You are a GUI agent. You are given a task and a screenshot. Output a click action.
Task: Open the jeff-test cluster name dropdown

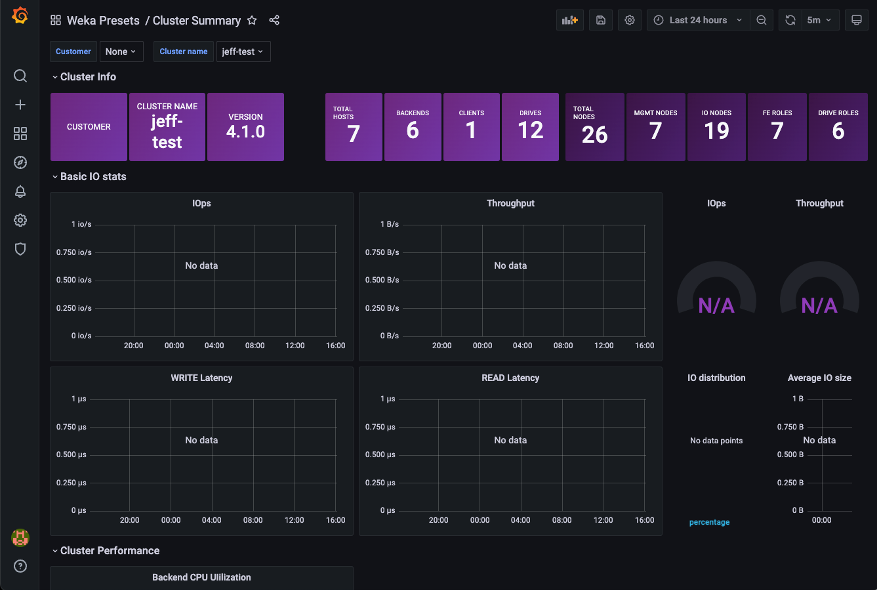tap(243, 51)
